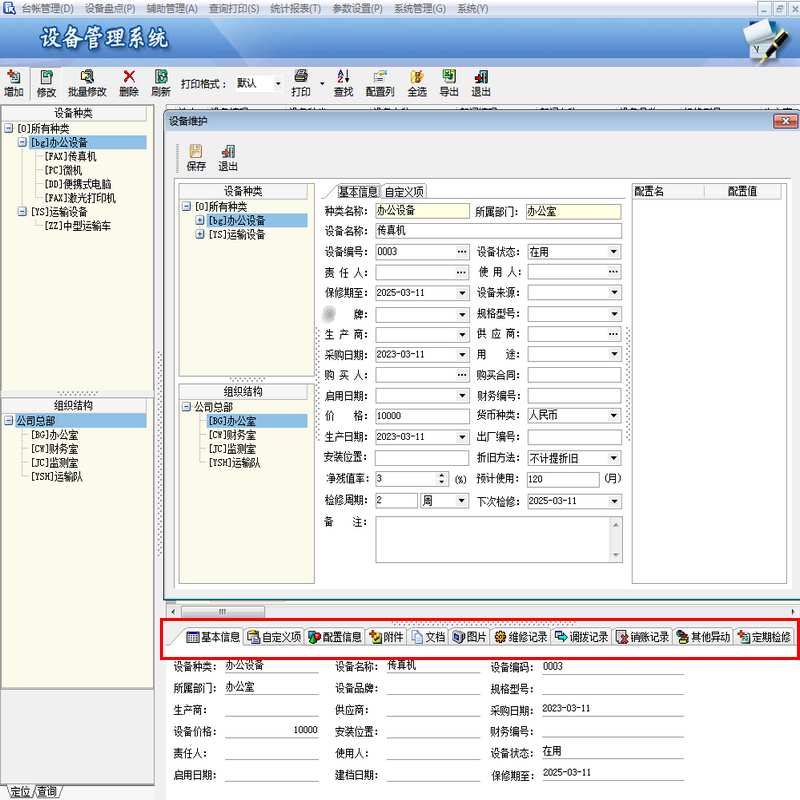
Task: Open the 设备盘点(P) menu
Action: 110,9
